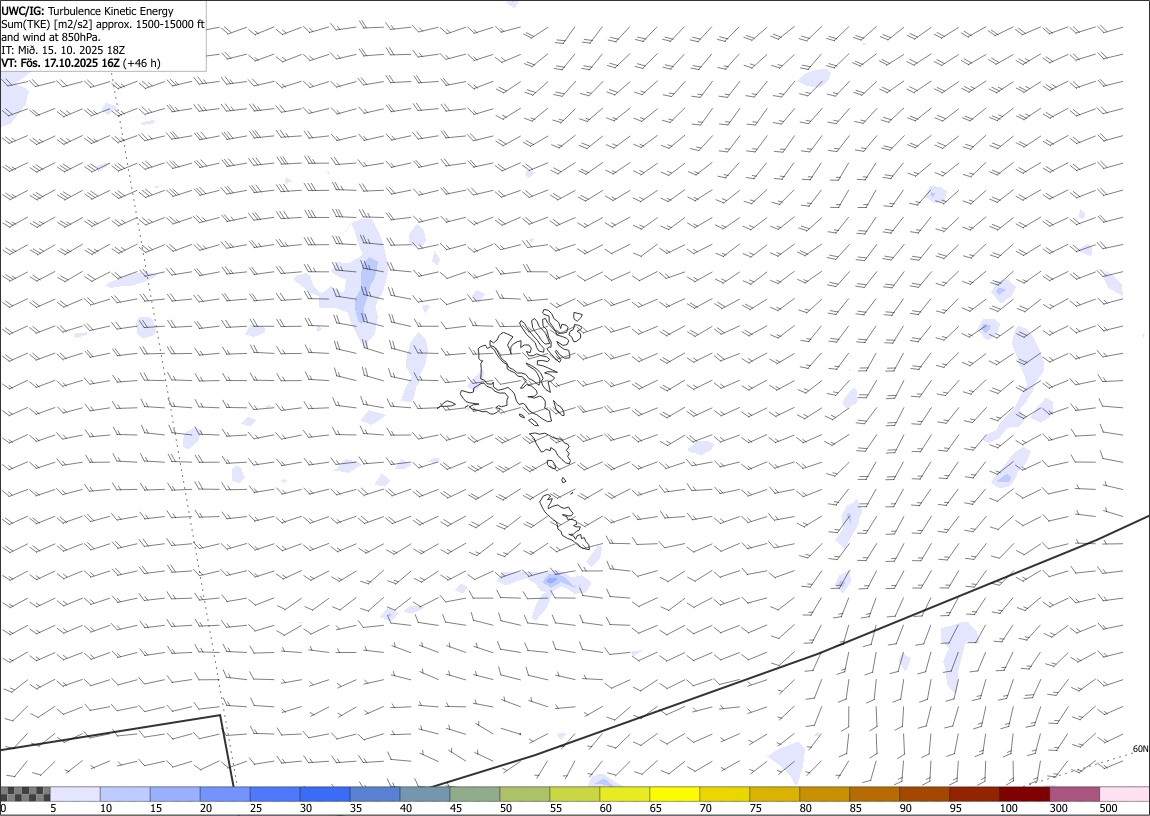Screen dimensions: 1150x816
Task: Select the 95–100 dark red legend swatch
Action: click(x=974, y=794)
